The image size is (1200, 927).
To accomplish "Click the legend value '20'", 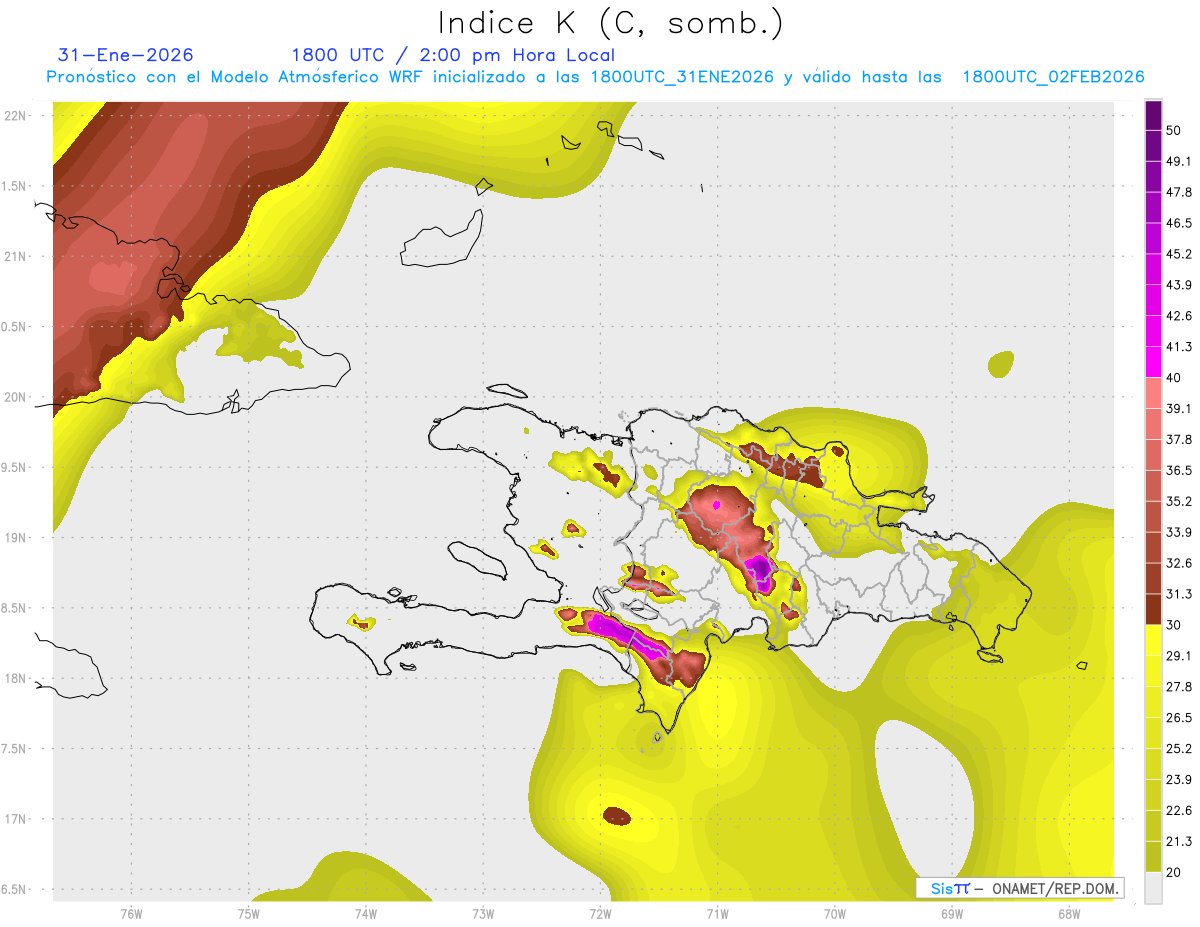I will 1174,872.
